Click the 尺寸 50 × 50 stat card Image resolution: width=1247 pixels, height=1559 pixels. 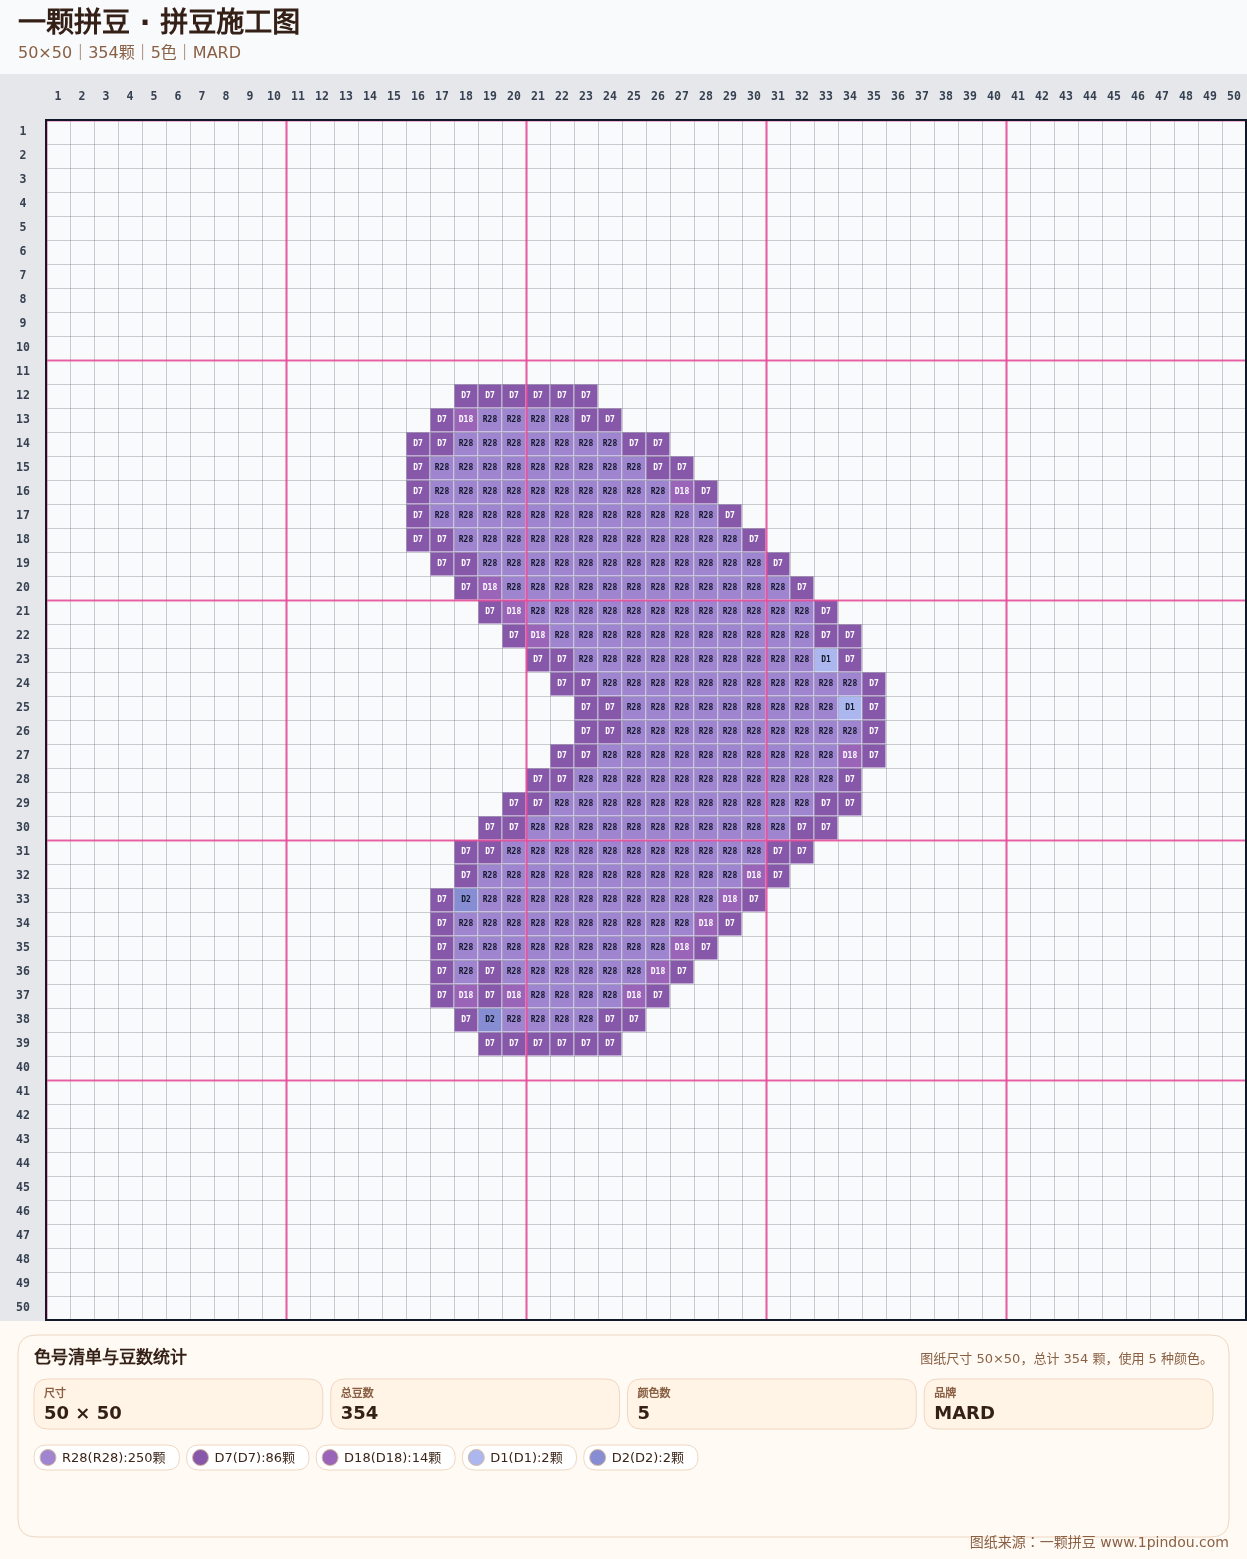pyautogui.click(x=178, y=1404)
